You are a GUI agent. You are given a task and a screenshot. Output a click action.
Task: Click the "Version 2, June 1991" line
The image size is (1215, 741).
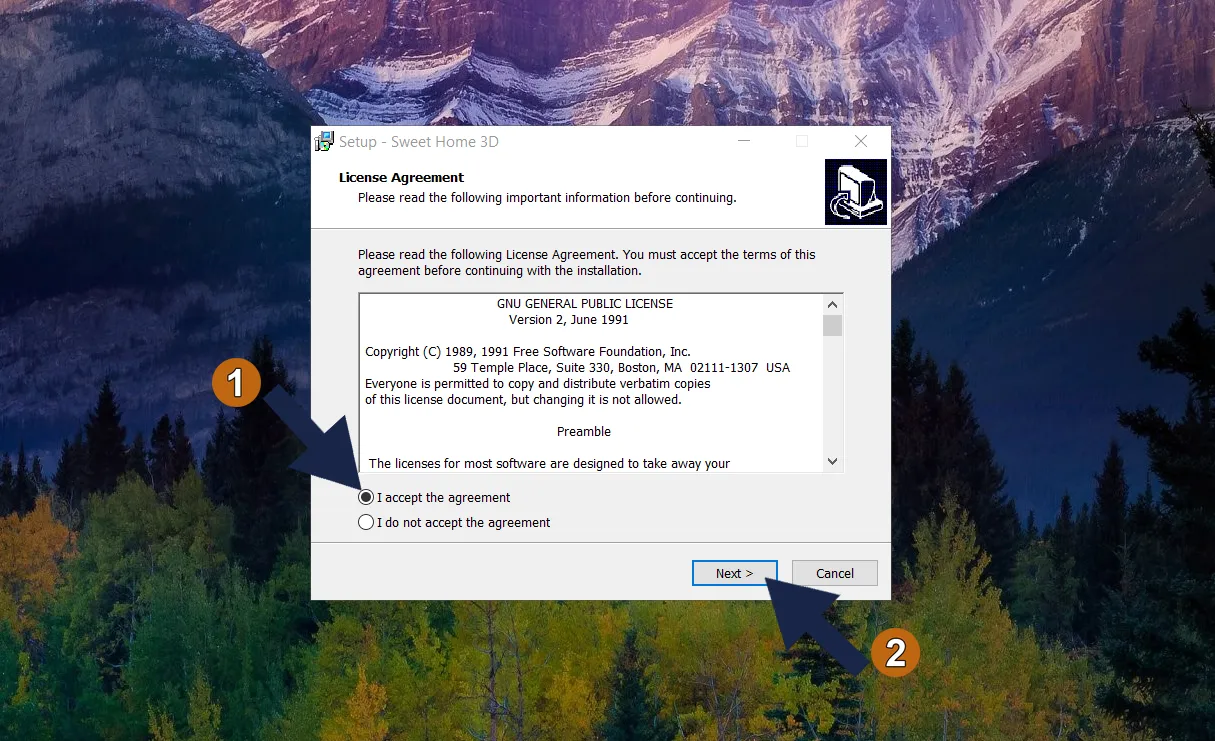point(569,319)
